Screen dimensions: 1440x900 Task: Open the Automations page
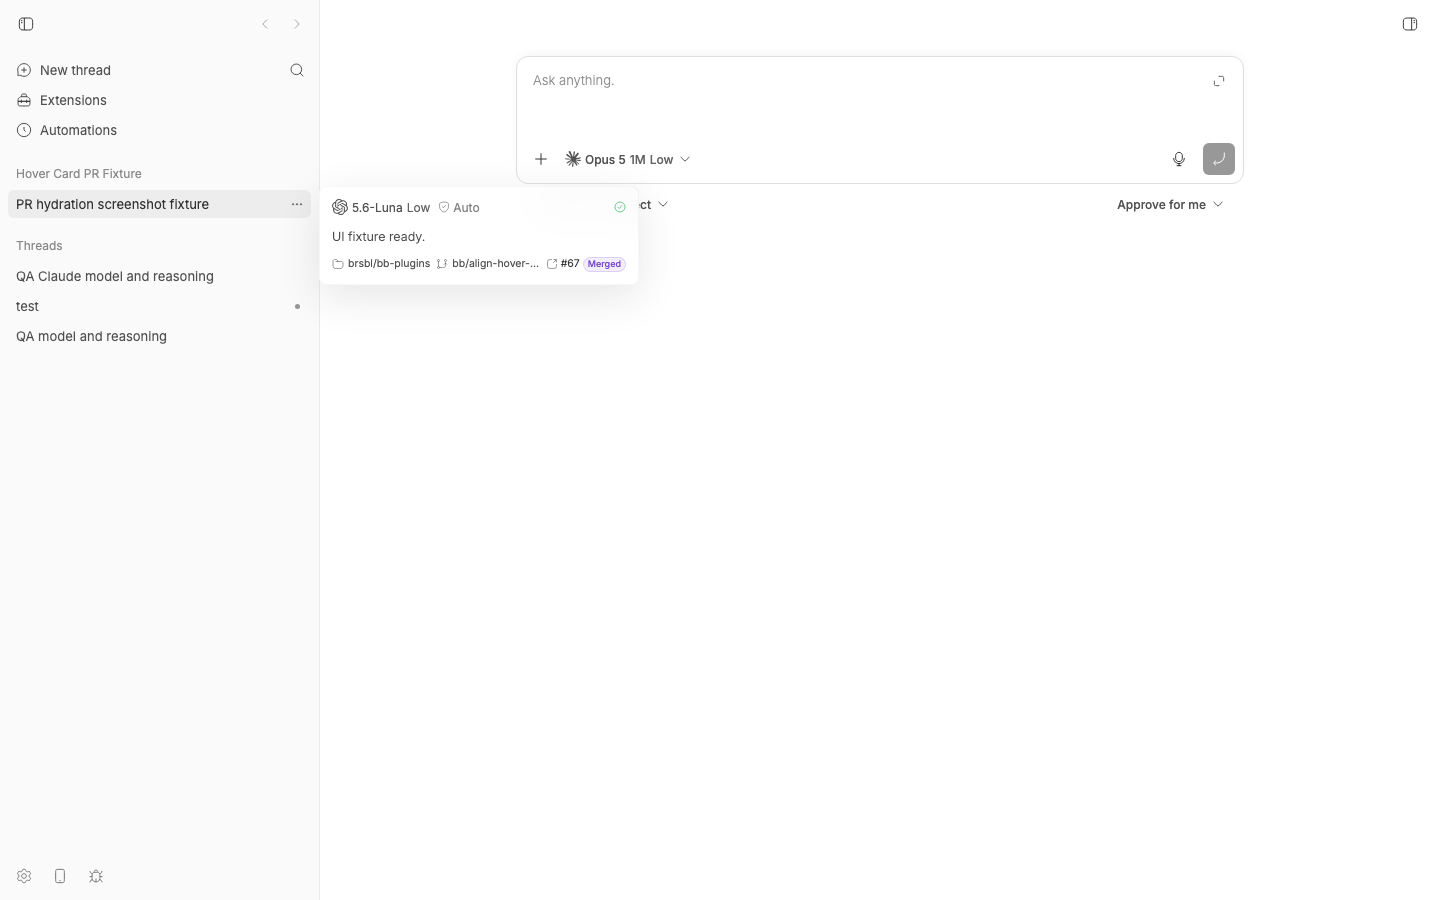(x=160, y=130)
